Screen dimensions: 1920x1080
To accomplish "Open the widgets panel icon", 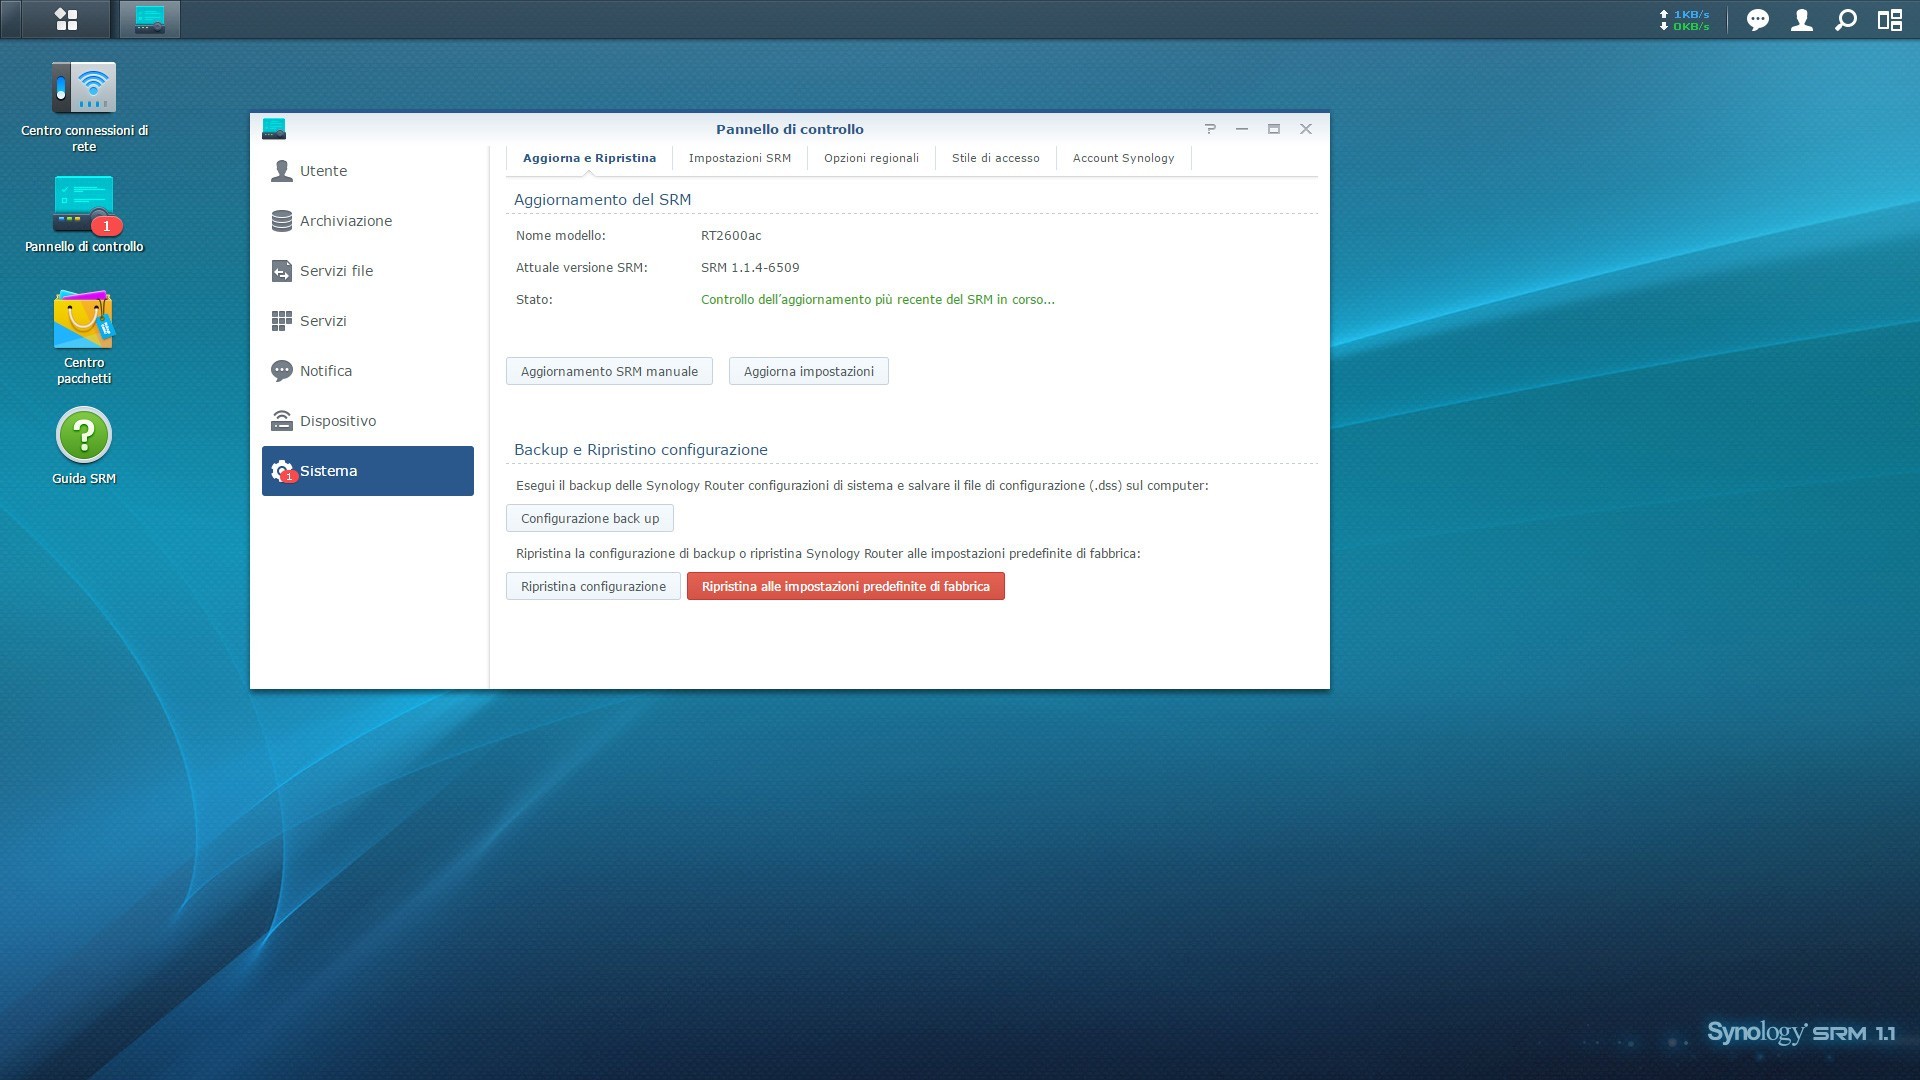I will click(x=1889, y=20).
